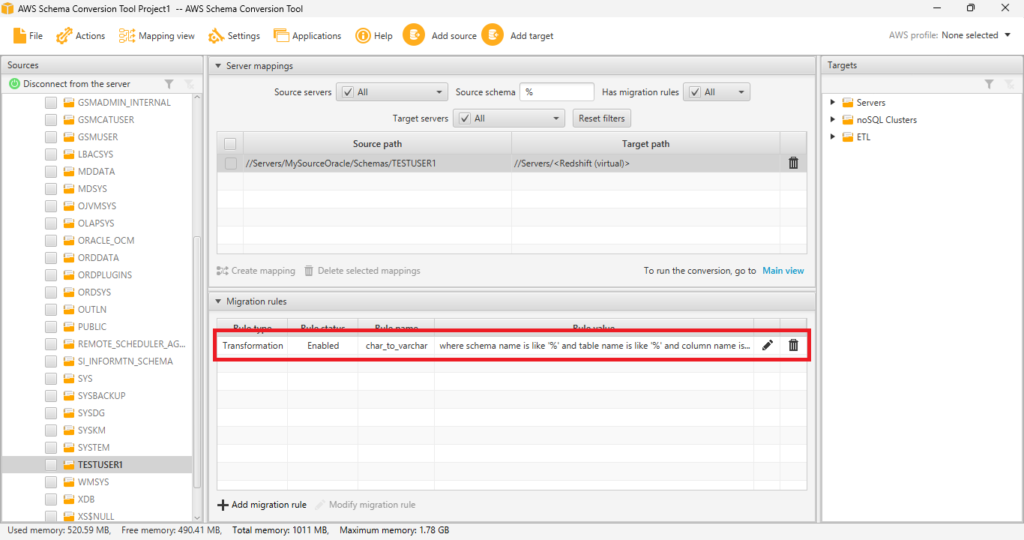Open the Source servers dropdown
Screen dimensions: 1024x540
tap(388, 92)
